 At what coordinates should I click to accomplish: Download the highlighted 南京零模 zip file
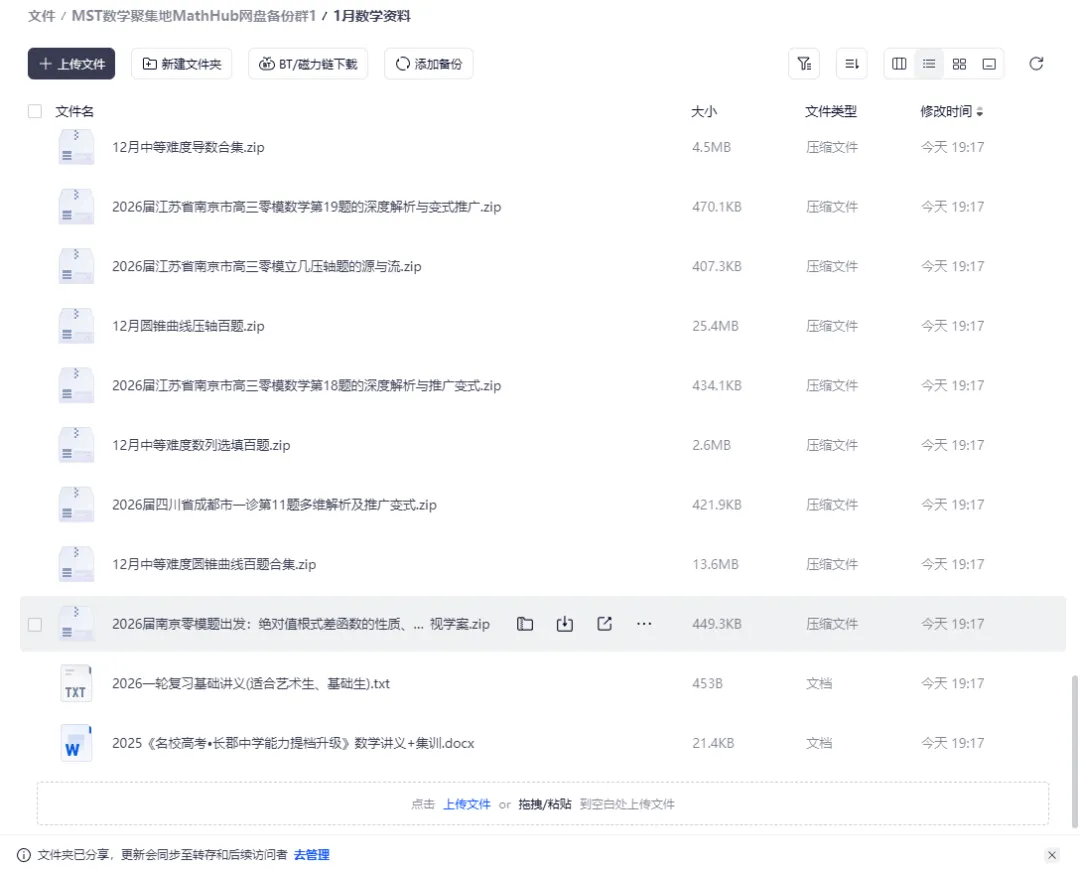tap(564, 623)
